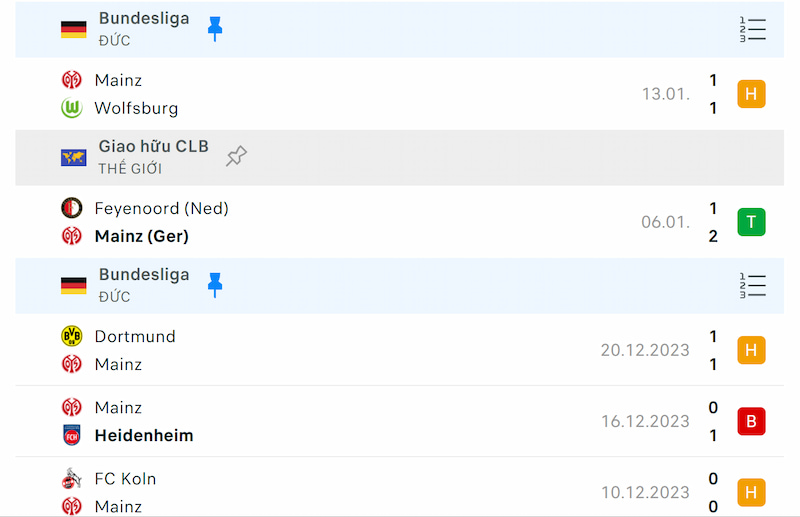Select the Mainz (Ger) team name

pyautogui.click(x=142, y=236)
